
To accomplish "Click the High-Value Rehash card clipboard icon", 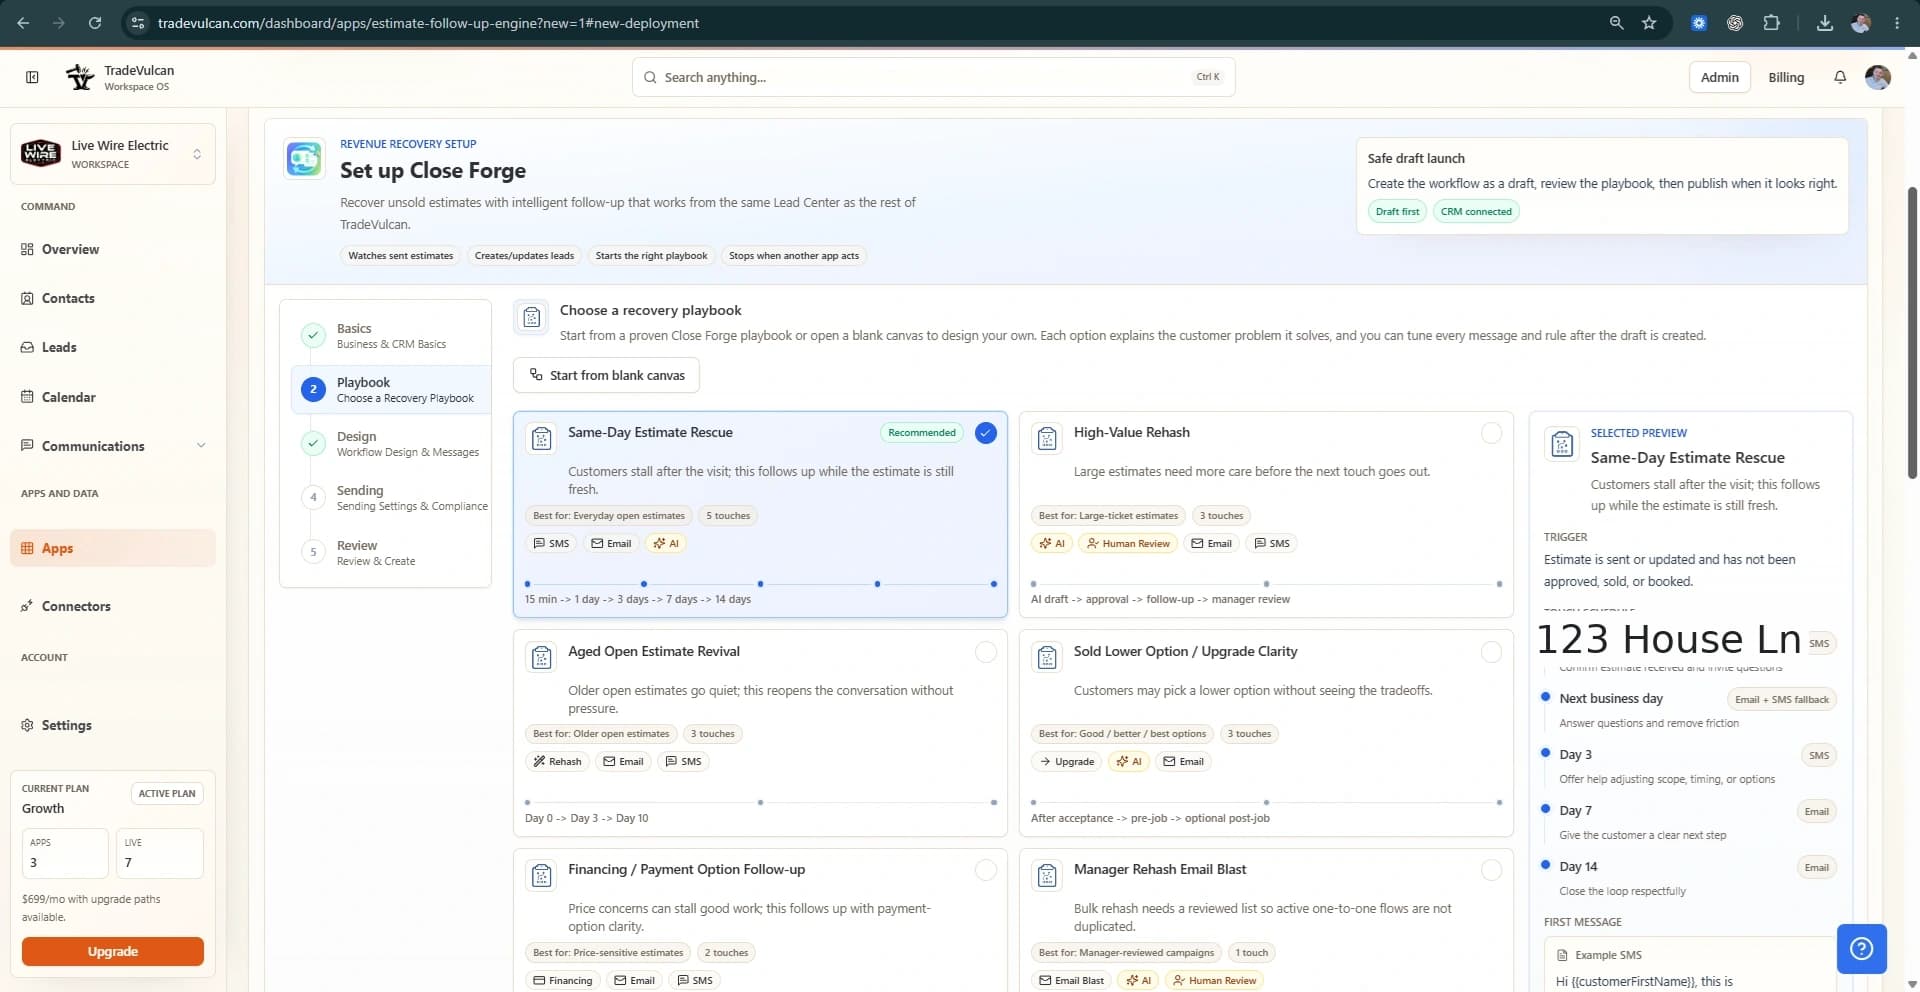I will 1047,438.
